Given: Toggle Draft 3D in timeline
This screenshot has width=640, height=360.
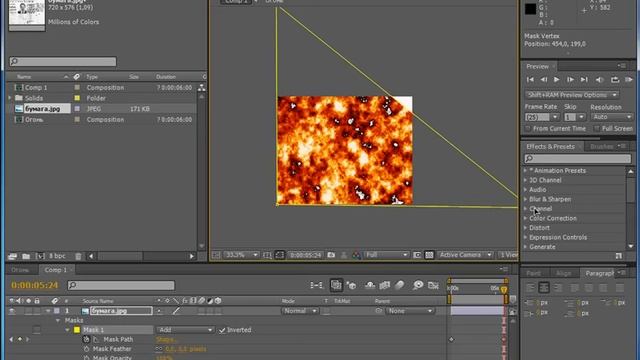Looking at the screenshot, I should [351, 285].
